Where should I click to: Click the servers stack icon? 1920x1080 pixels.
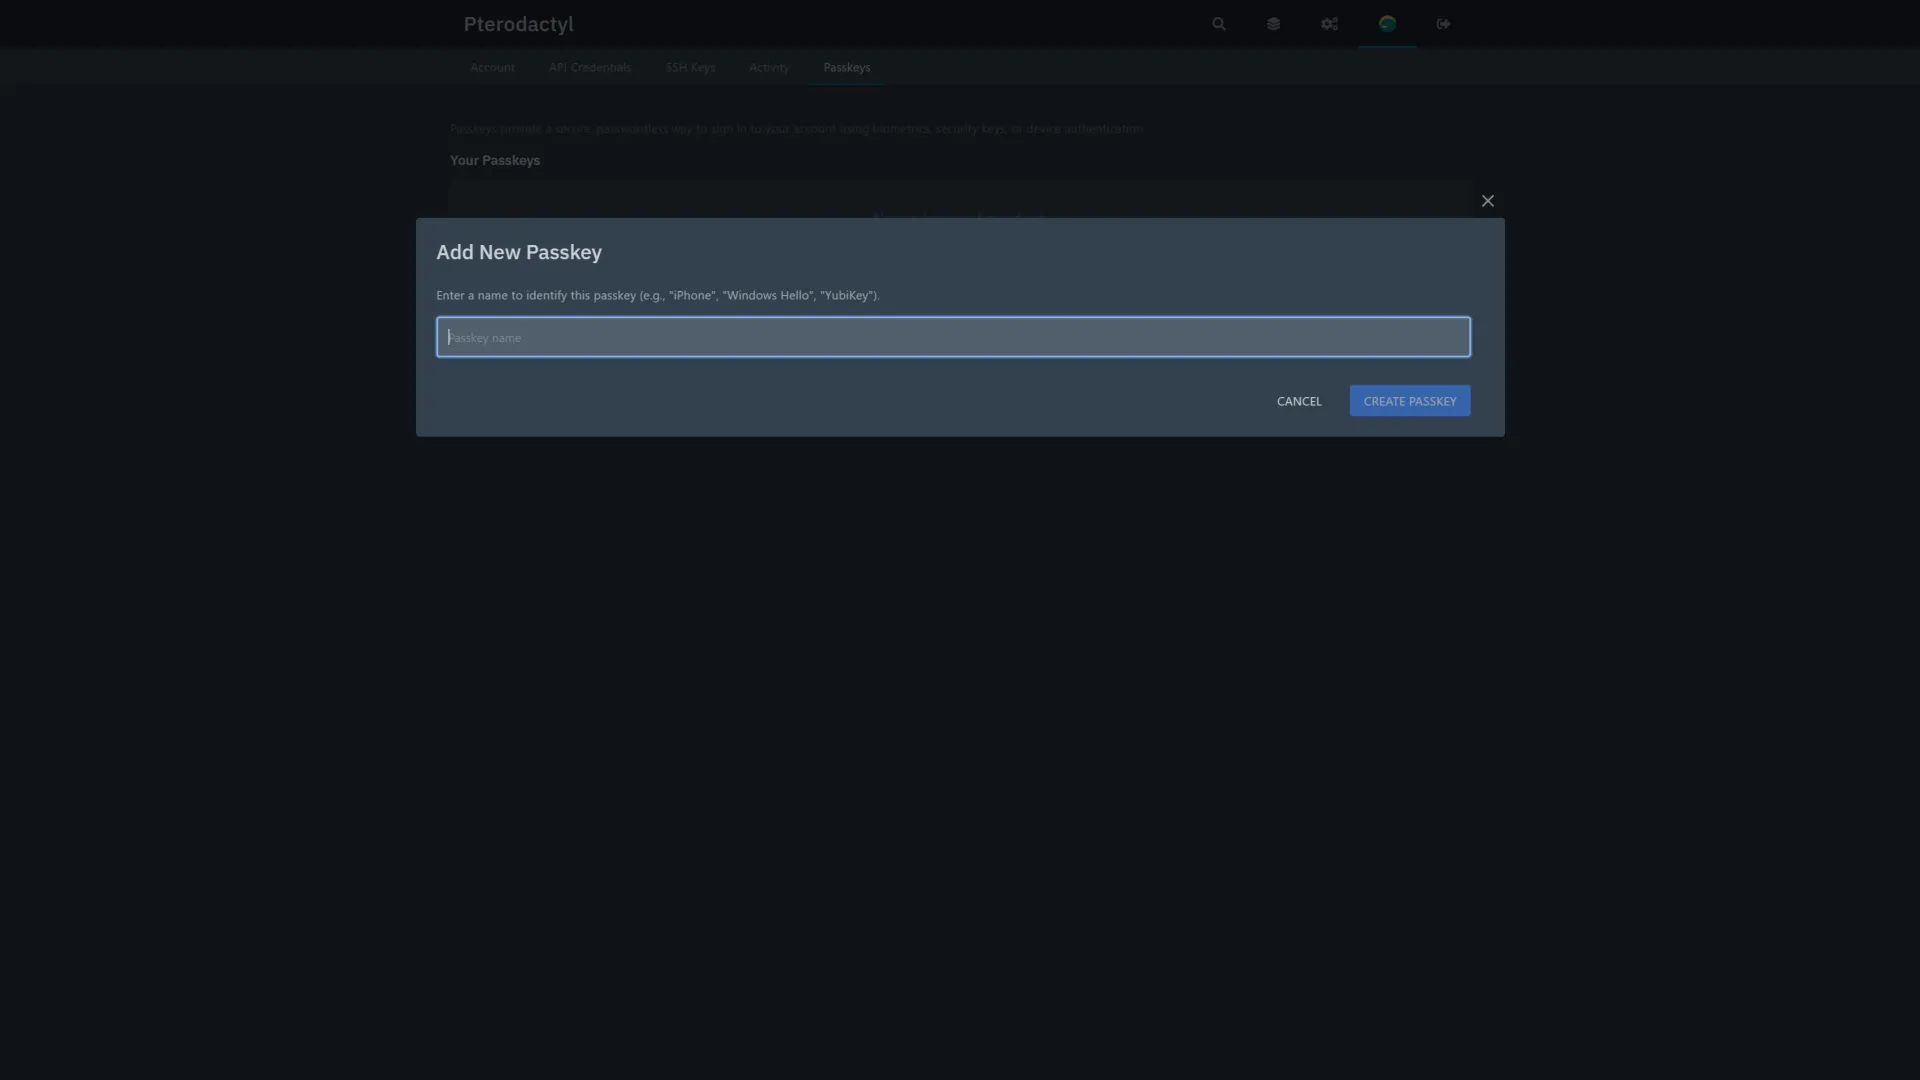pos(1273,24)
